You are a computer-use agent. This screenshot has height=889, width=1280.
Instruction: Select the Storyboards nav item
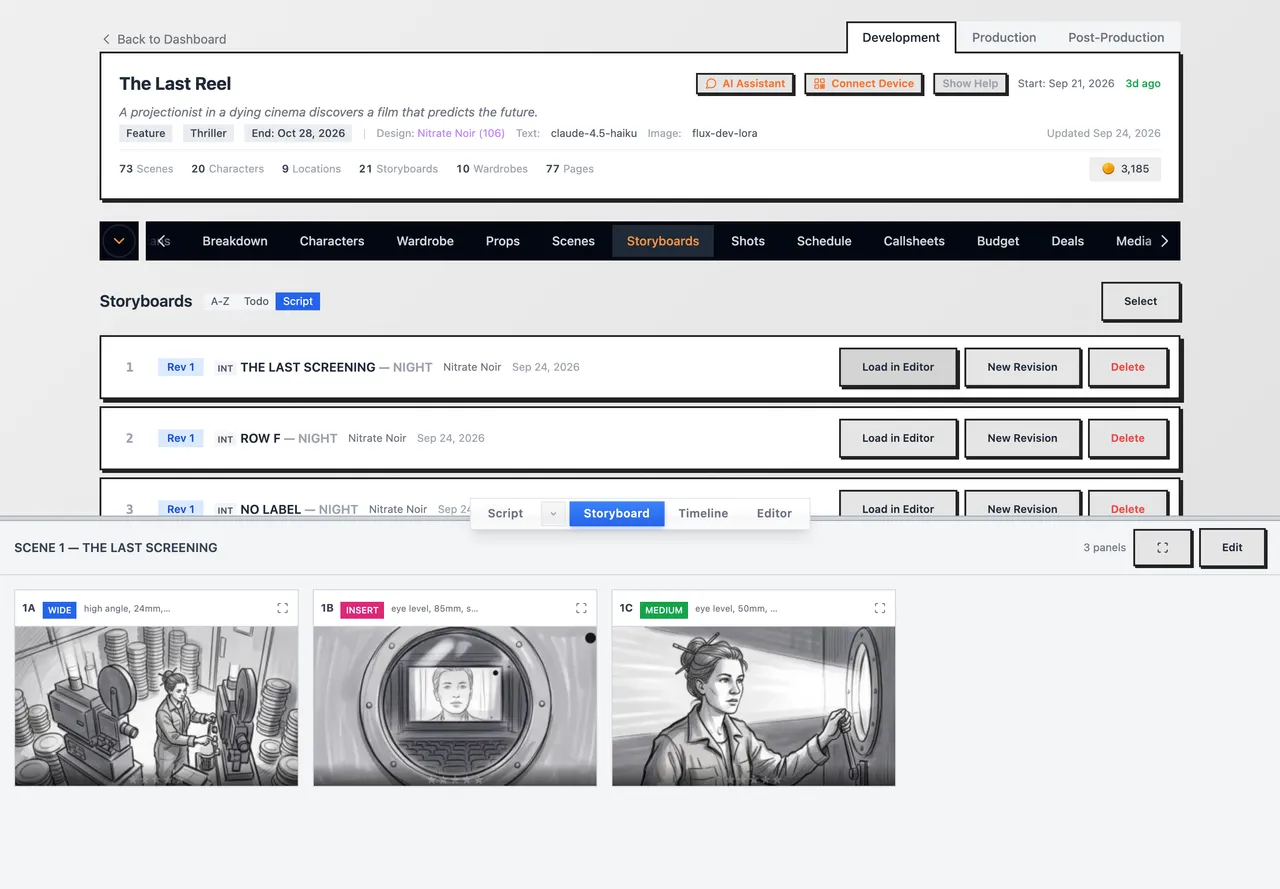pyautogui.click(x=663, y=241)
